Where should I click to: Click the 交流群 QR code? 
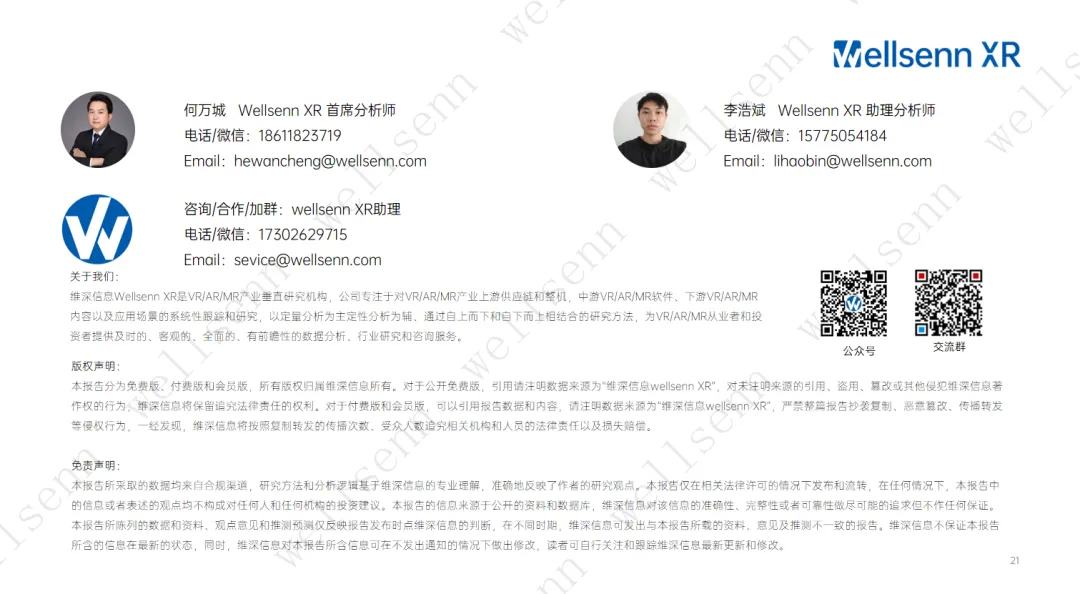[948, 303]
